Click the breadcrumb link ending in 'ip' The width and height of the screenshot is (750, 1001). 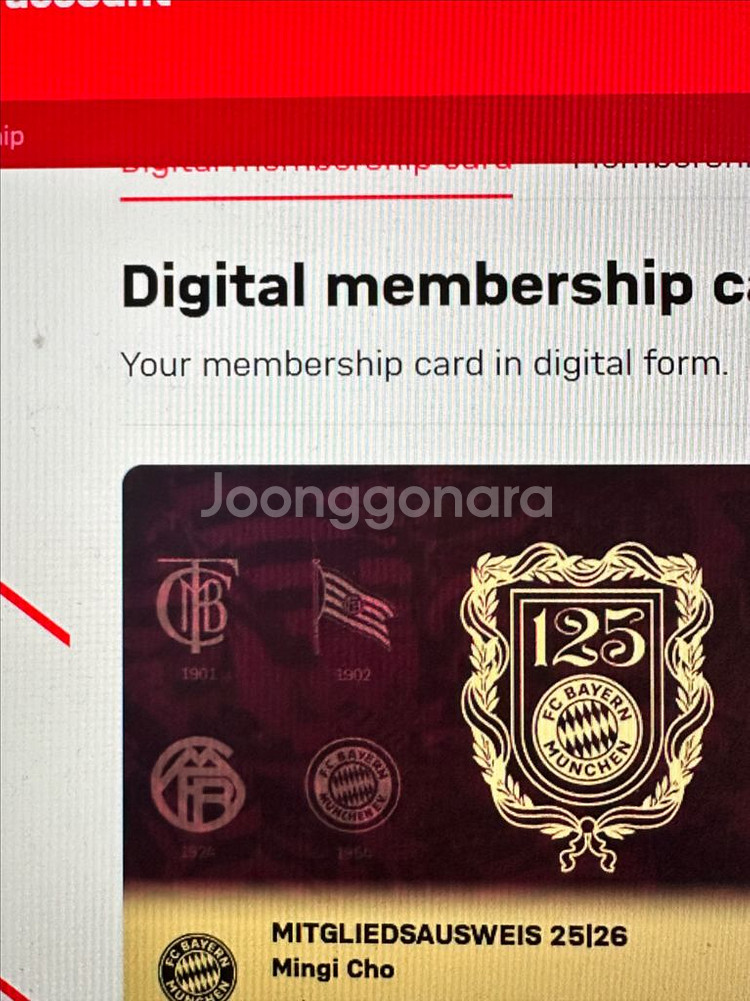pyautogui.click(x=12, y=137)
